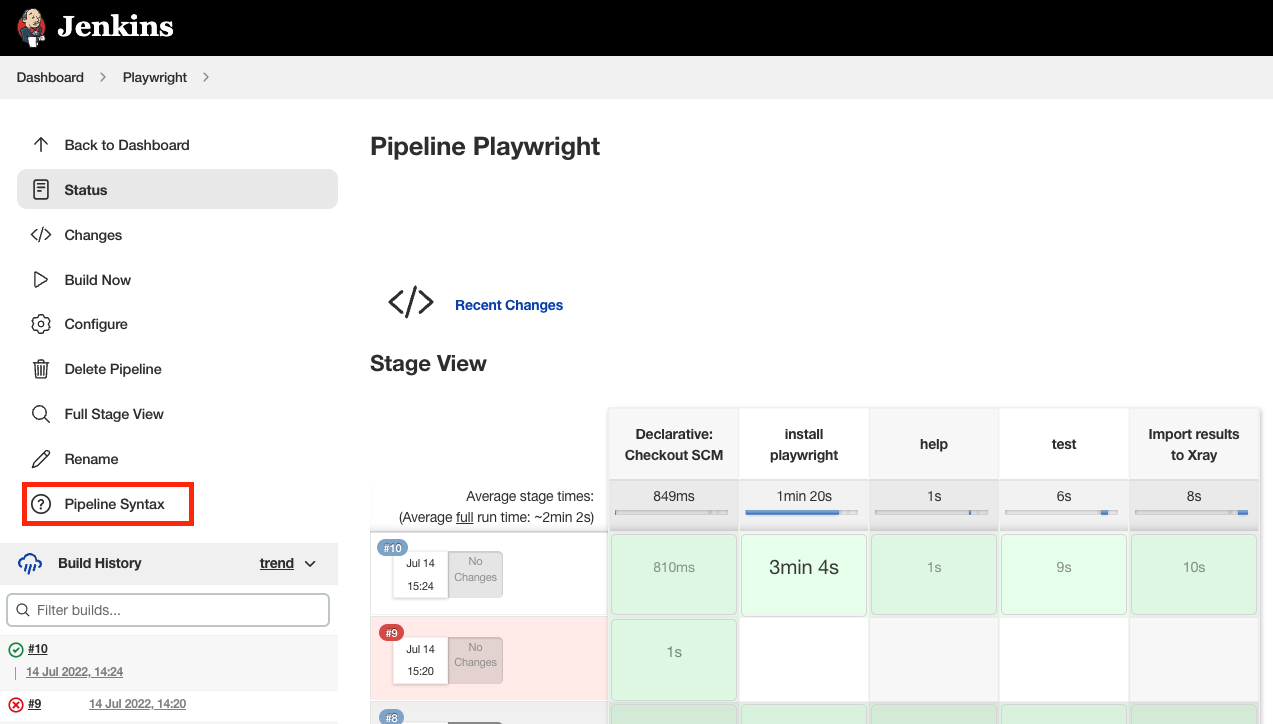
Task: Click the Pipeline Syntax question mark icon
Action: 41,504
